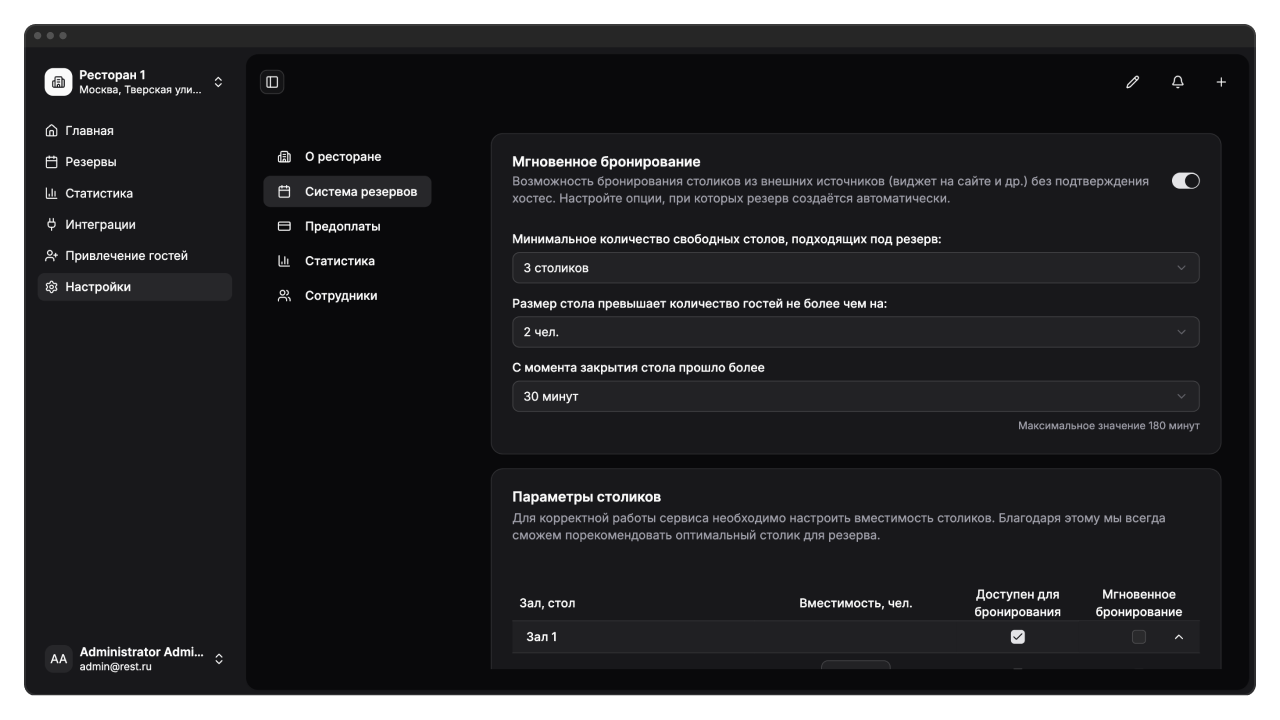This screenshot has height=720, width=1280.
Task: Open the 3 столиков dropdown
Action: (x=855, y=268)
